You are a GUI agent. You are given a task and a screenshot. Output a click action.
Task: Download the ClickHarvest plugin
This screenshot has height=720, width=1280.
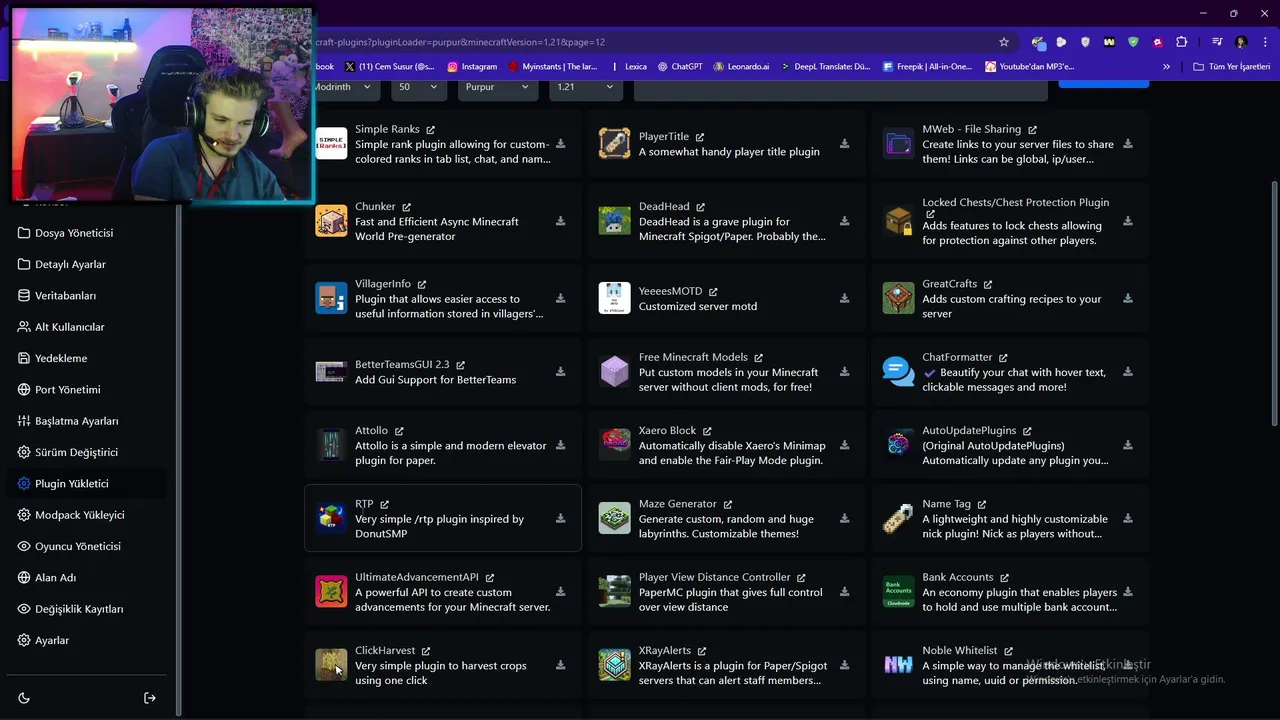click(560, 665)
